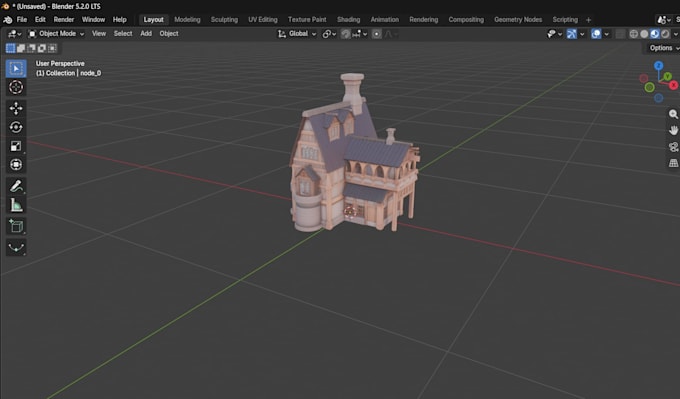Open object visibility and selectability dropdown
680x399 pixels.
(x=554, y=34)
